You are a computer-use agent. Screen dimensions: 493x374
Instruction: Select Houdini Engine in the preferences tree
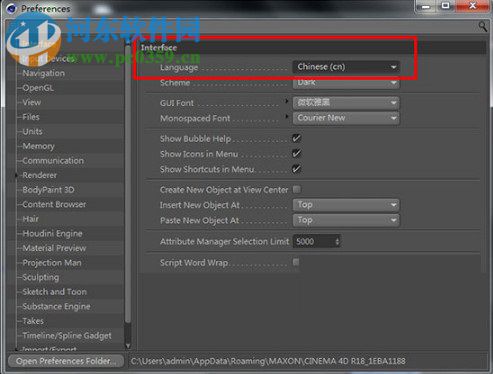[52, 233]
